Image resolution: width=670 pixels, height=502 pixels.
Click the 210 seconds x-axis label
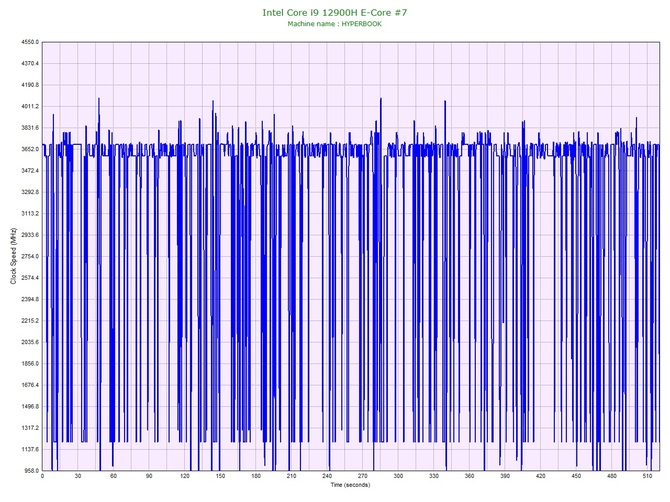291,476
